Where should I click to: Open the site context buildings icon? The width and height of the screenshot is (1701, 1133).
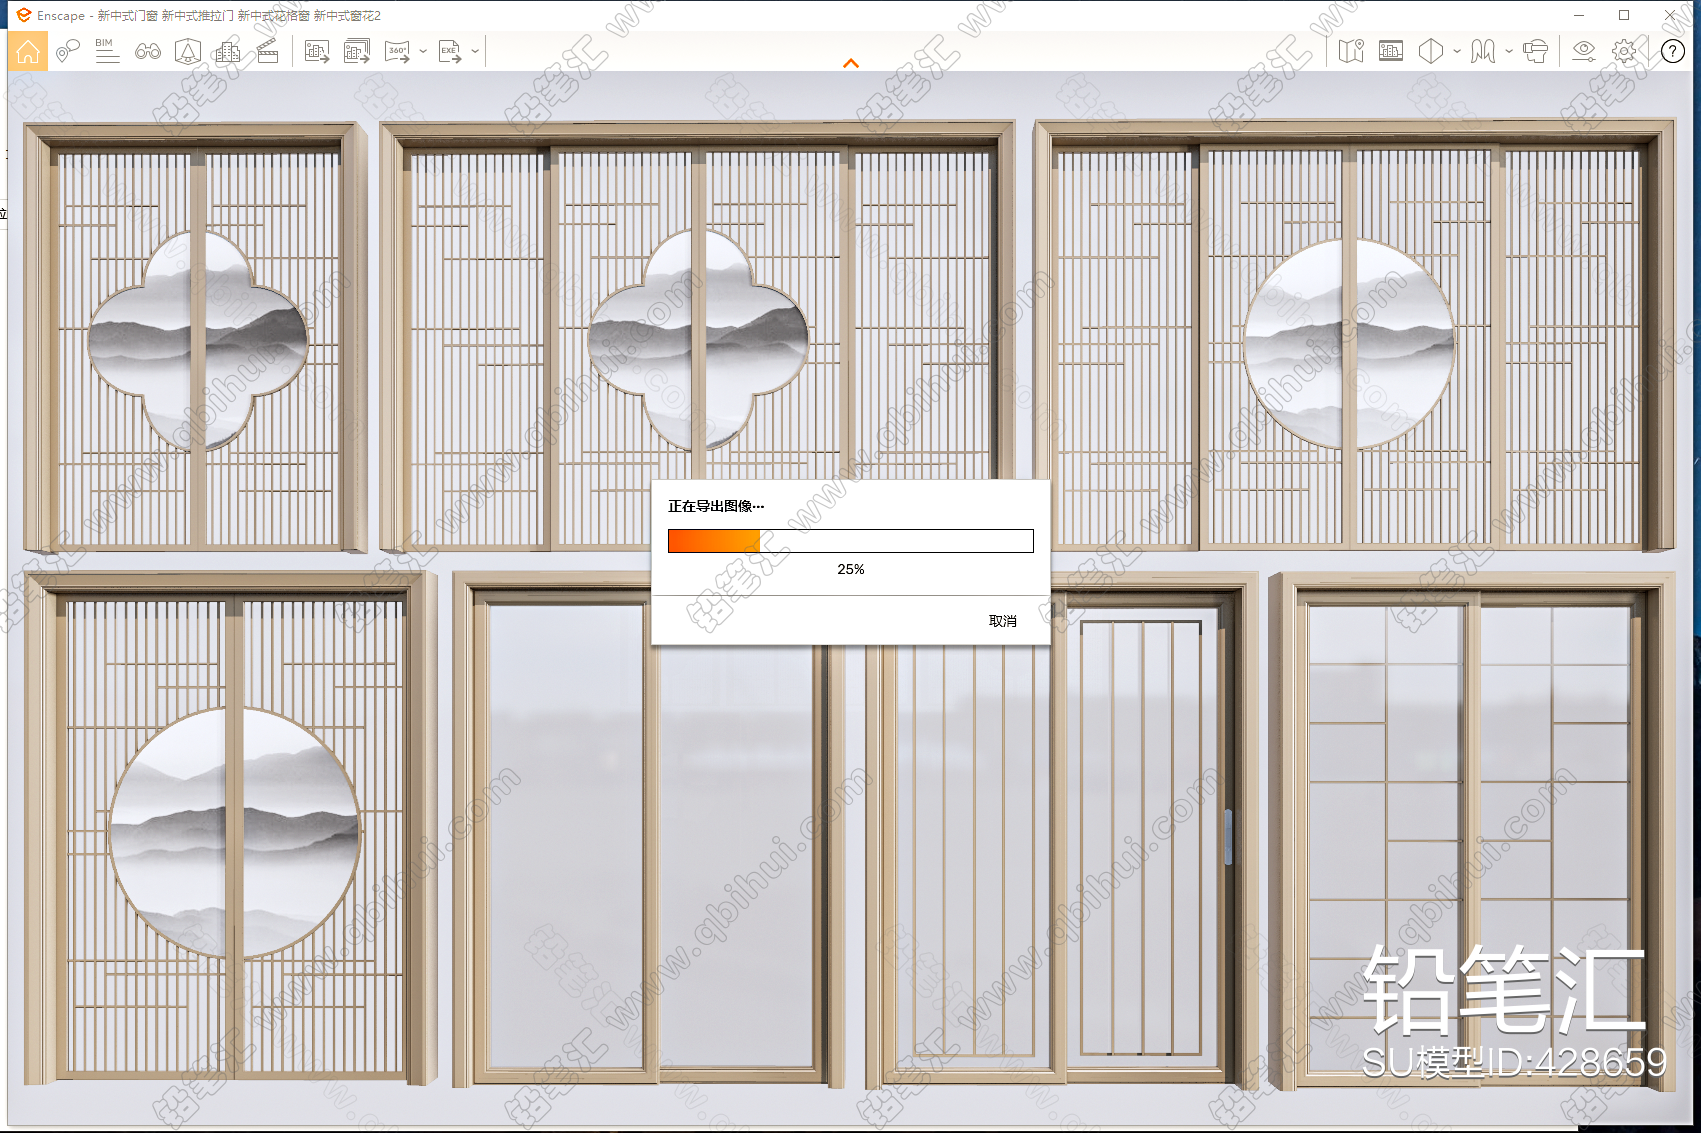(x=228, y=51)
